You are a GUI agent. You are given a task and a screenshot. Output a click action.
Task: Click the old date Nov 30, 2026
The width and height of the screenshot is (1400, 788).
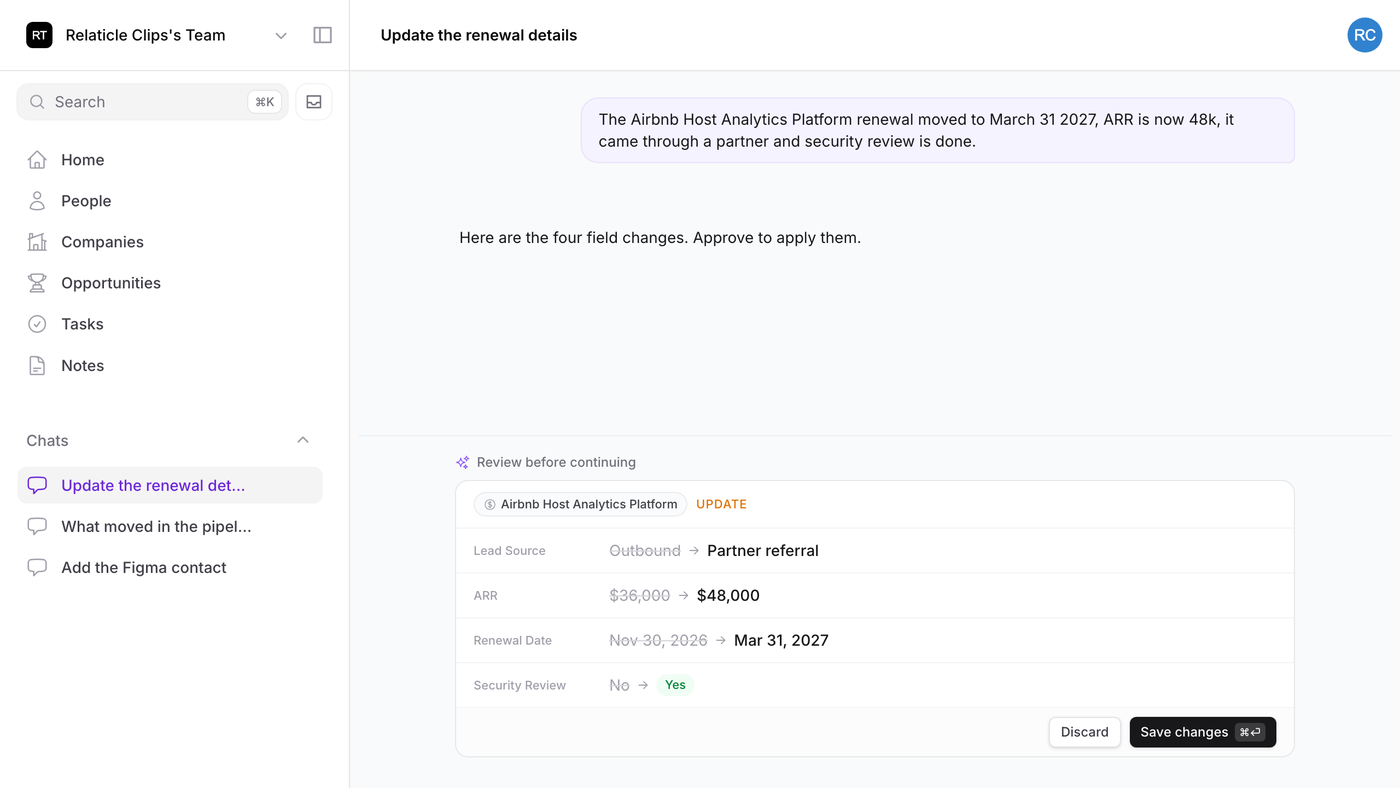[x=658, y=640]
